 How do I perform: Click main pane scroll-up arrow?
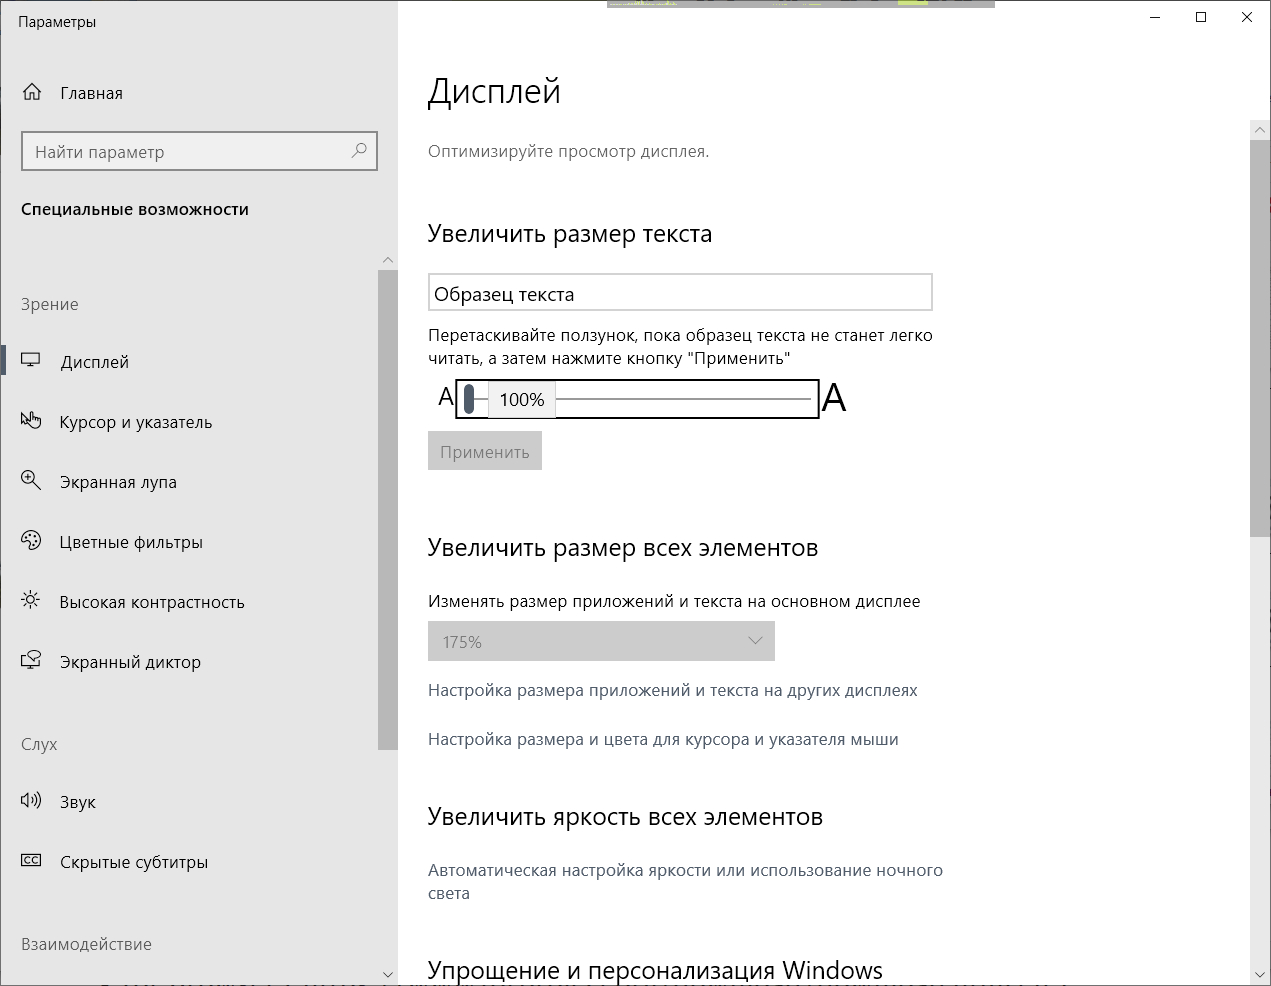[1260, 130]
